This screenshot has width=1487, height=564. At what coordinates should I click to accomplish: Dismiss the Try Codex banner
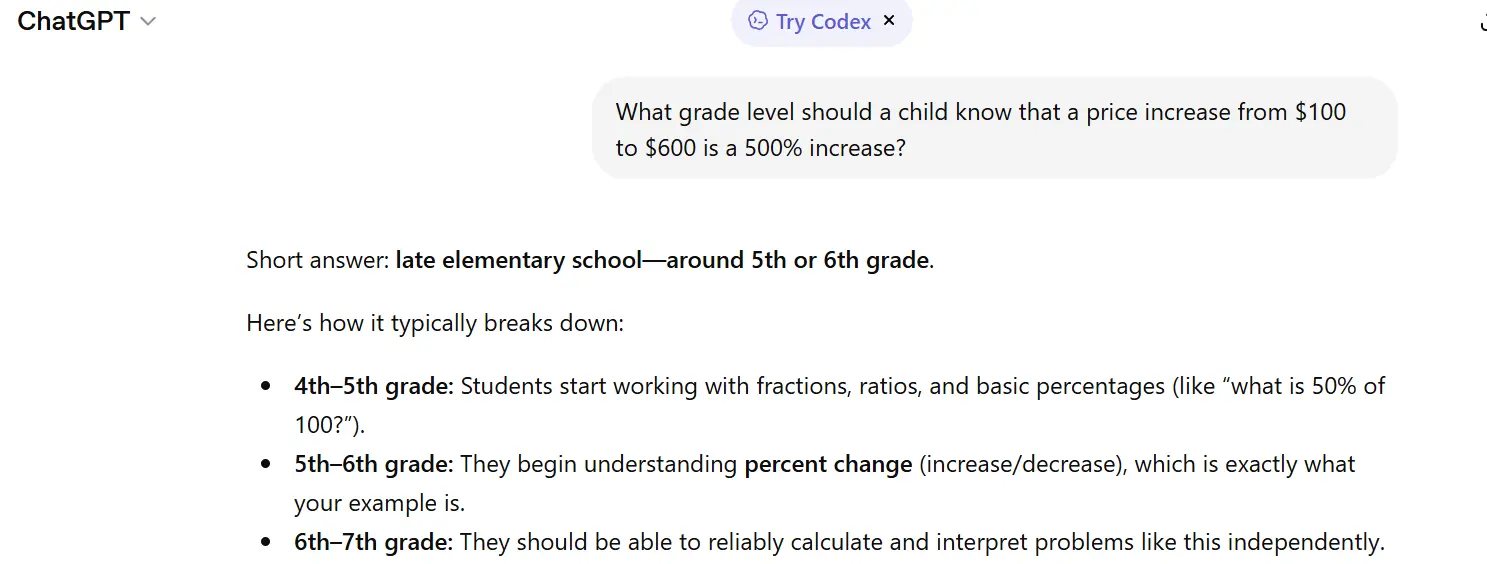tap(889, 21)
